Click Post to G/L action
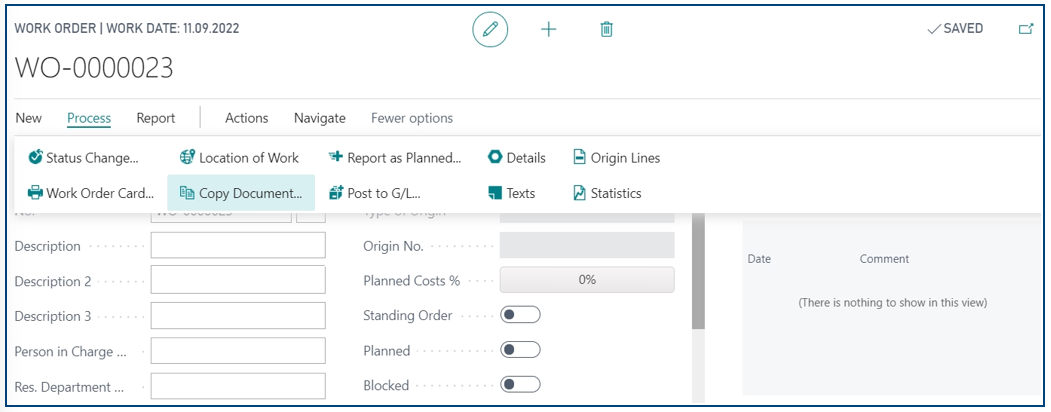1051x412 pixels. (374, 193)
